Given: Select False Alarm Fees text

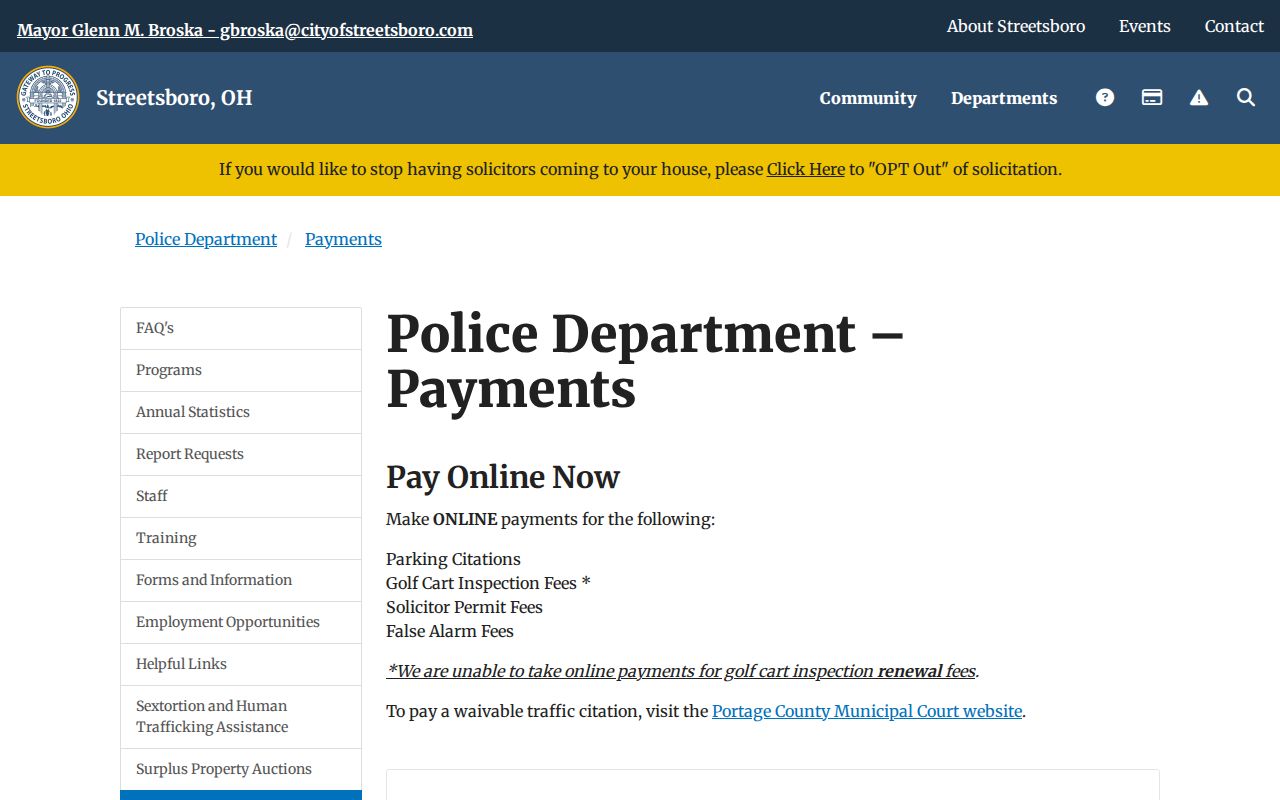Looking at the screenshot, I should point(450,631).
